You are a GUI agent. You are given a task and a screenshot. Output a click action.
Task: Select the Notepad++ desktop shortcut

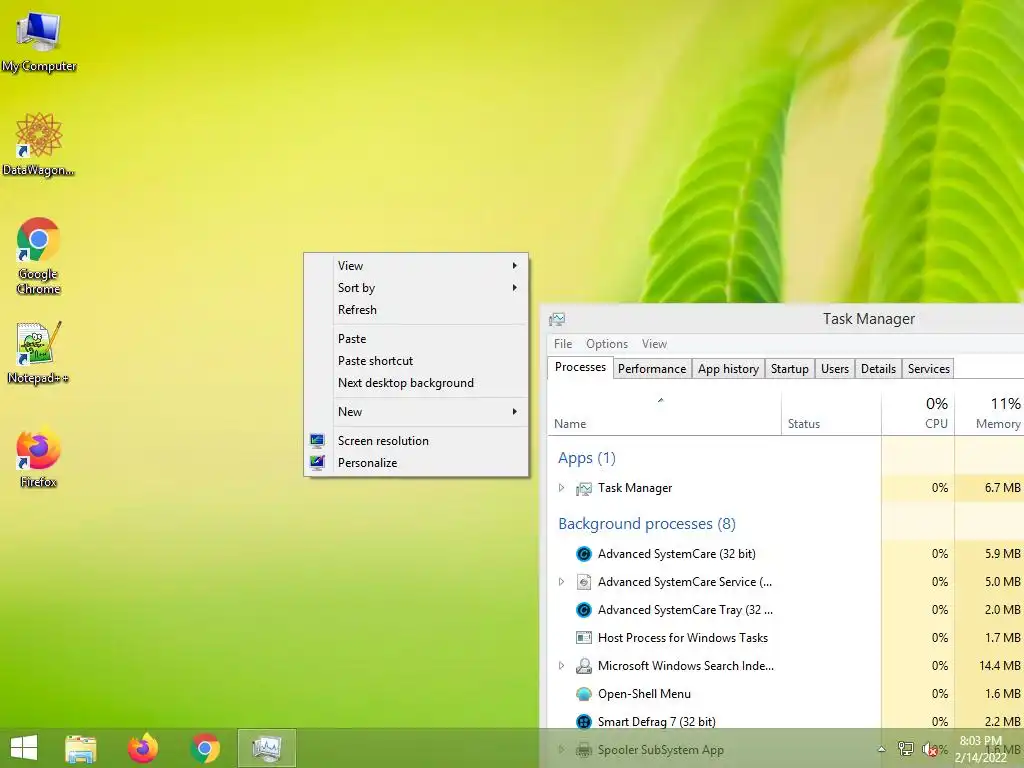[x=39, y=352]
